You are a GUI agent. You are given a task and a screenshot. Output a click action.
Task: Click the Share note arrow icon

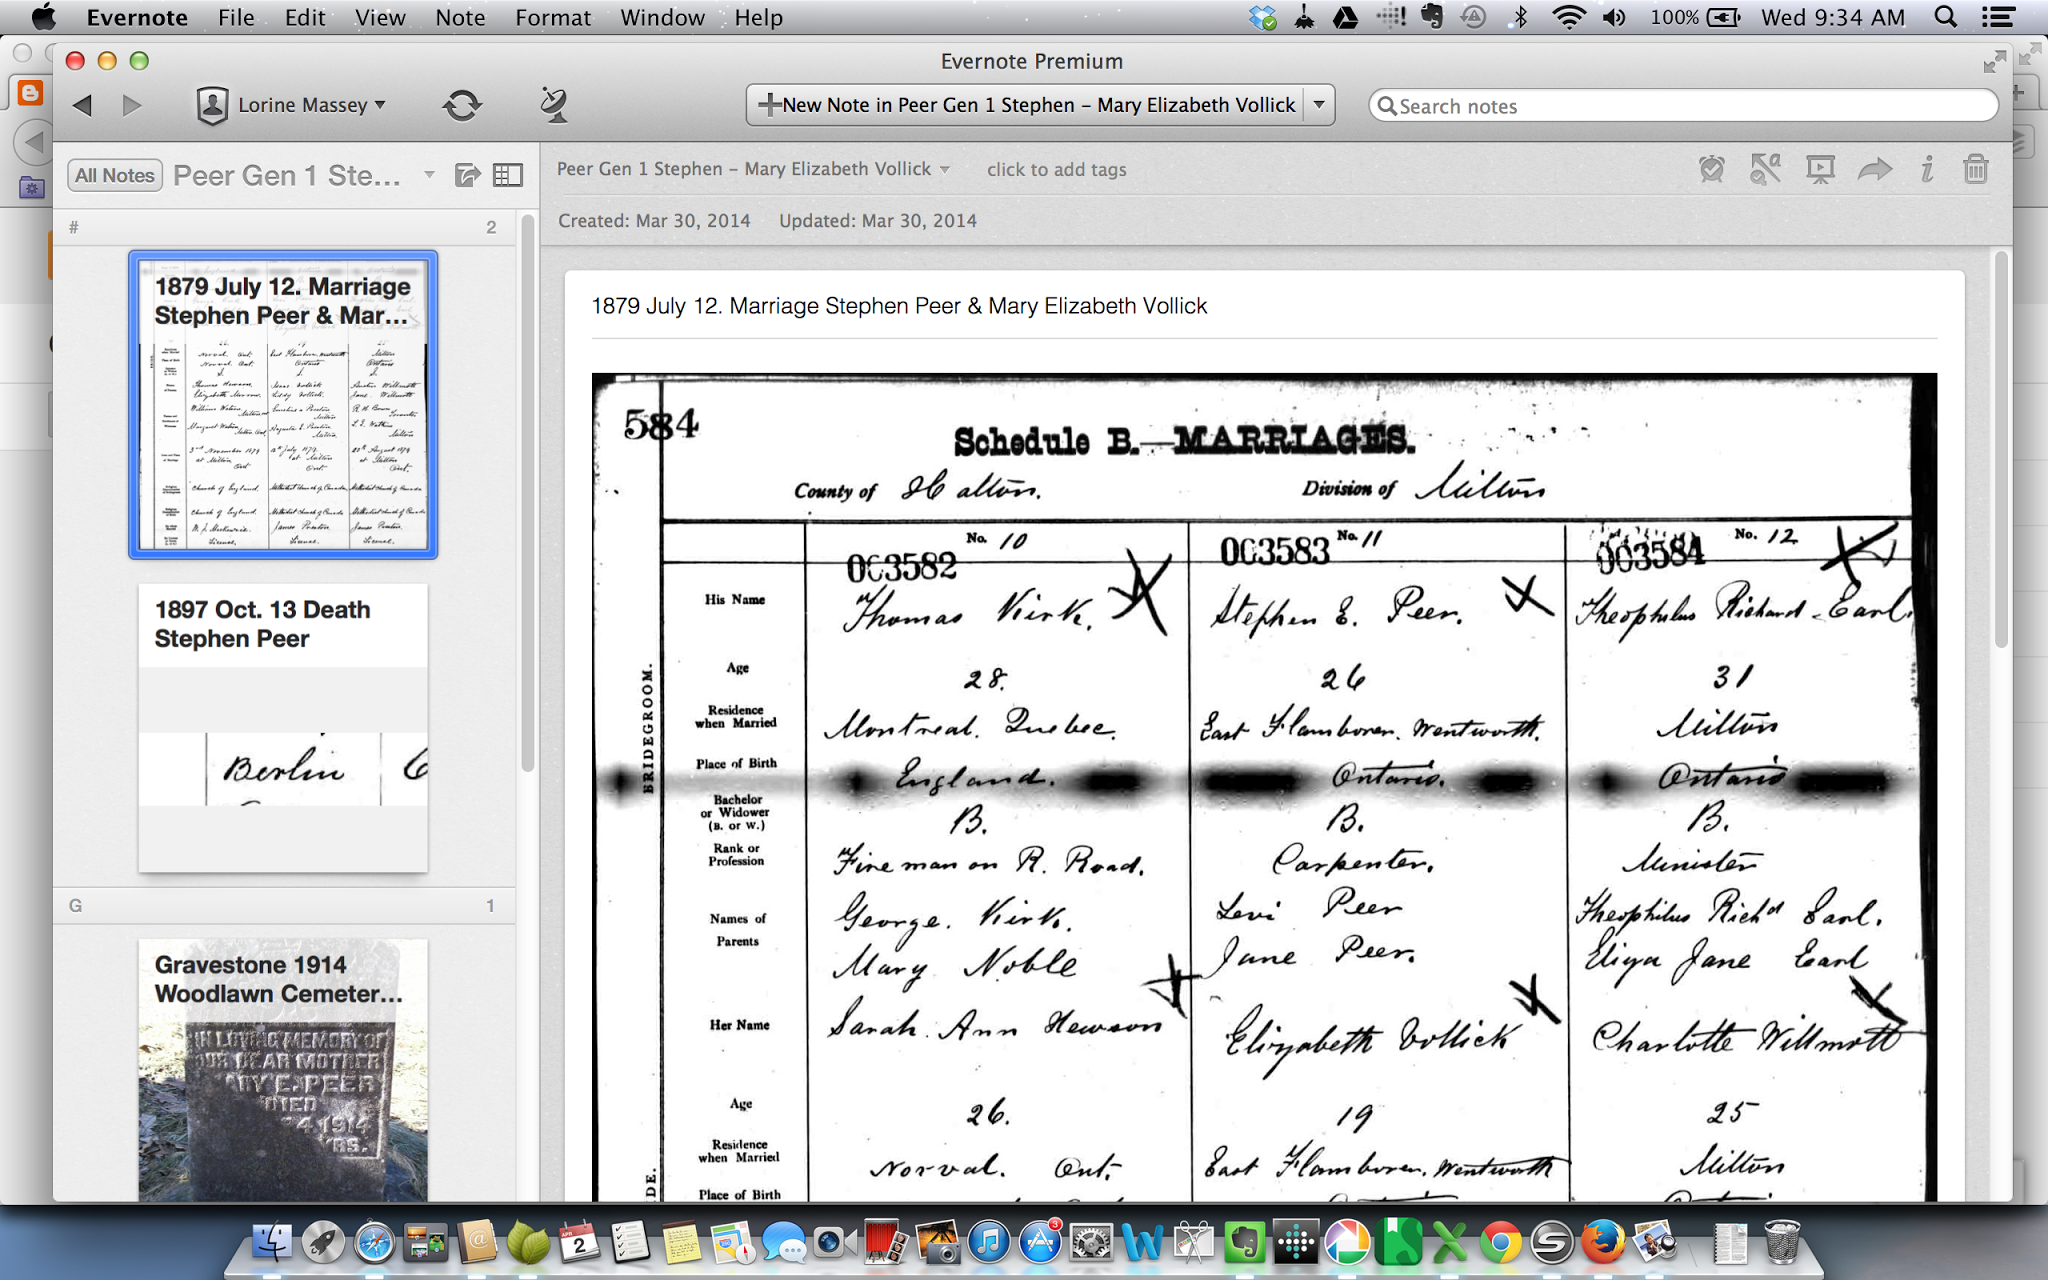[x=1874, y=169]
